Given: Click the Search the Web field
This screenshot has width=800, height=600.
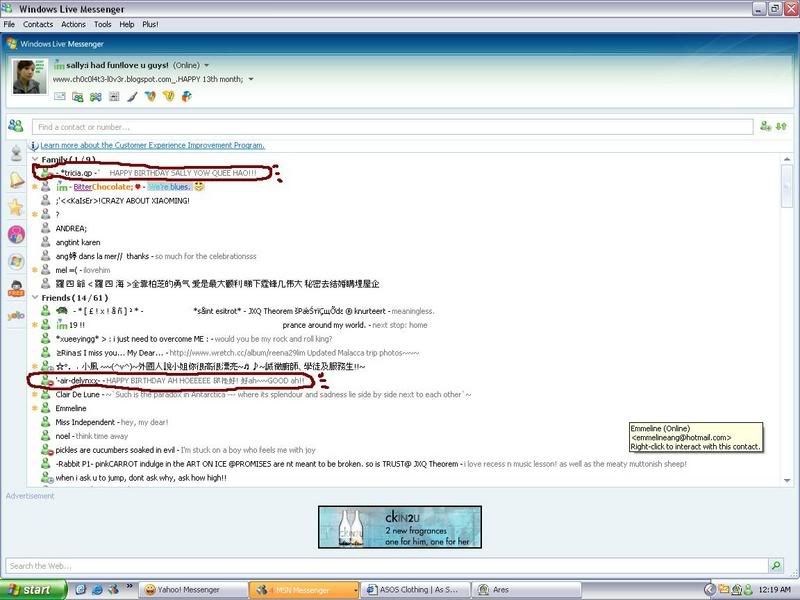Looking at the screenshot, I should coord(387,565).
